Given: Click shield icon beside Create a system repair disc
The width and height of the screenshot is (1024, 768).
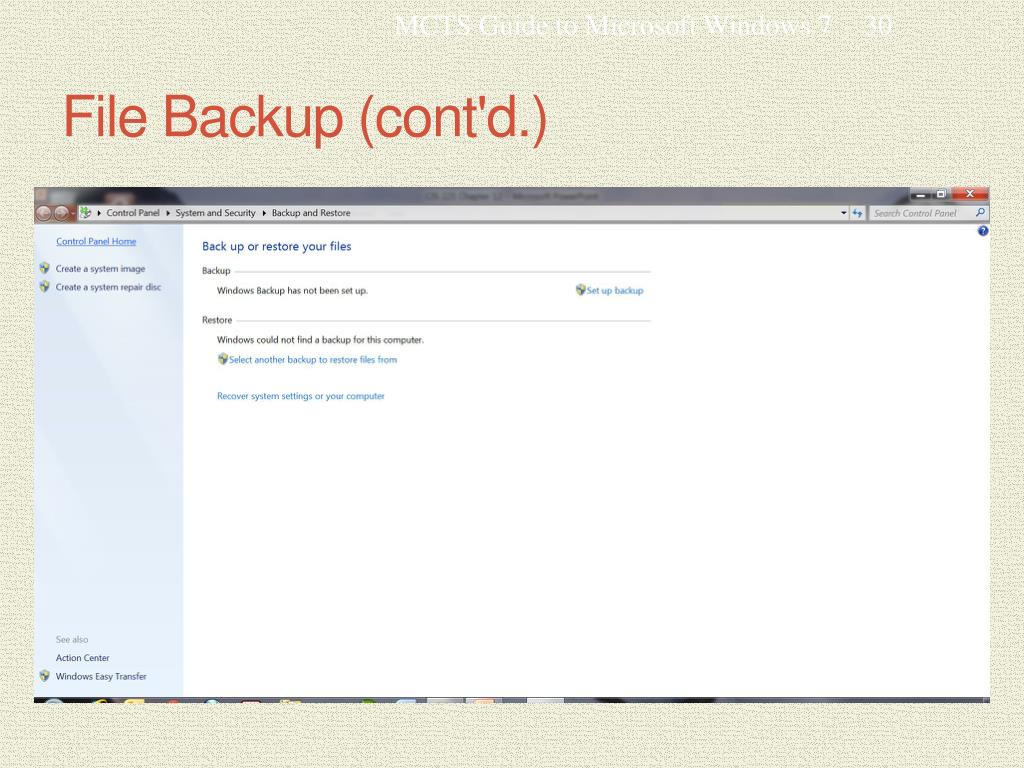Looking at the screenshot, I should 44,287.
